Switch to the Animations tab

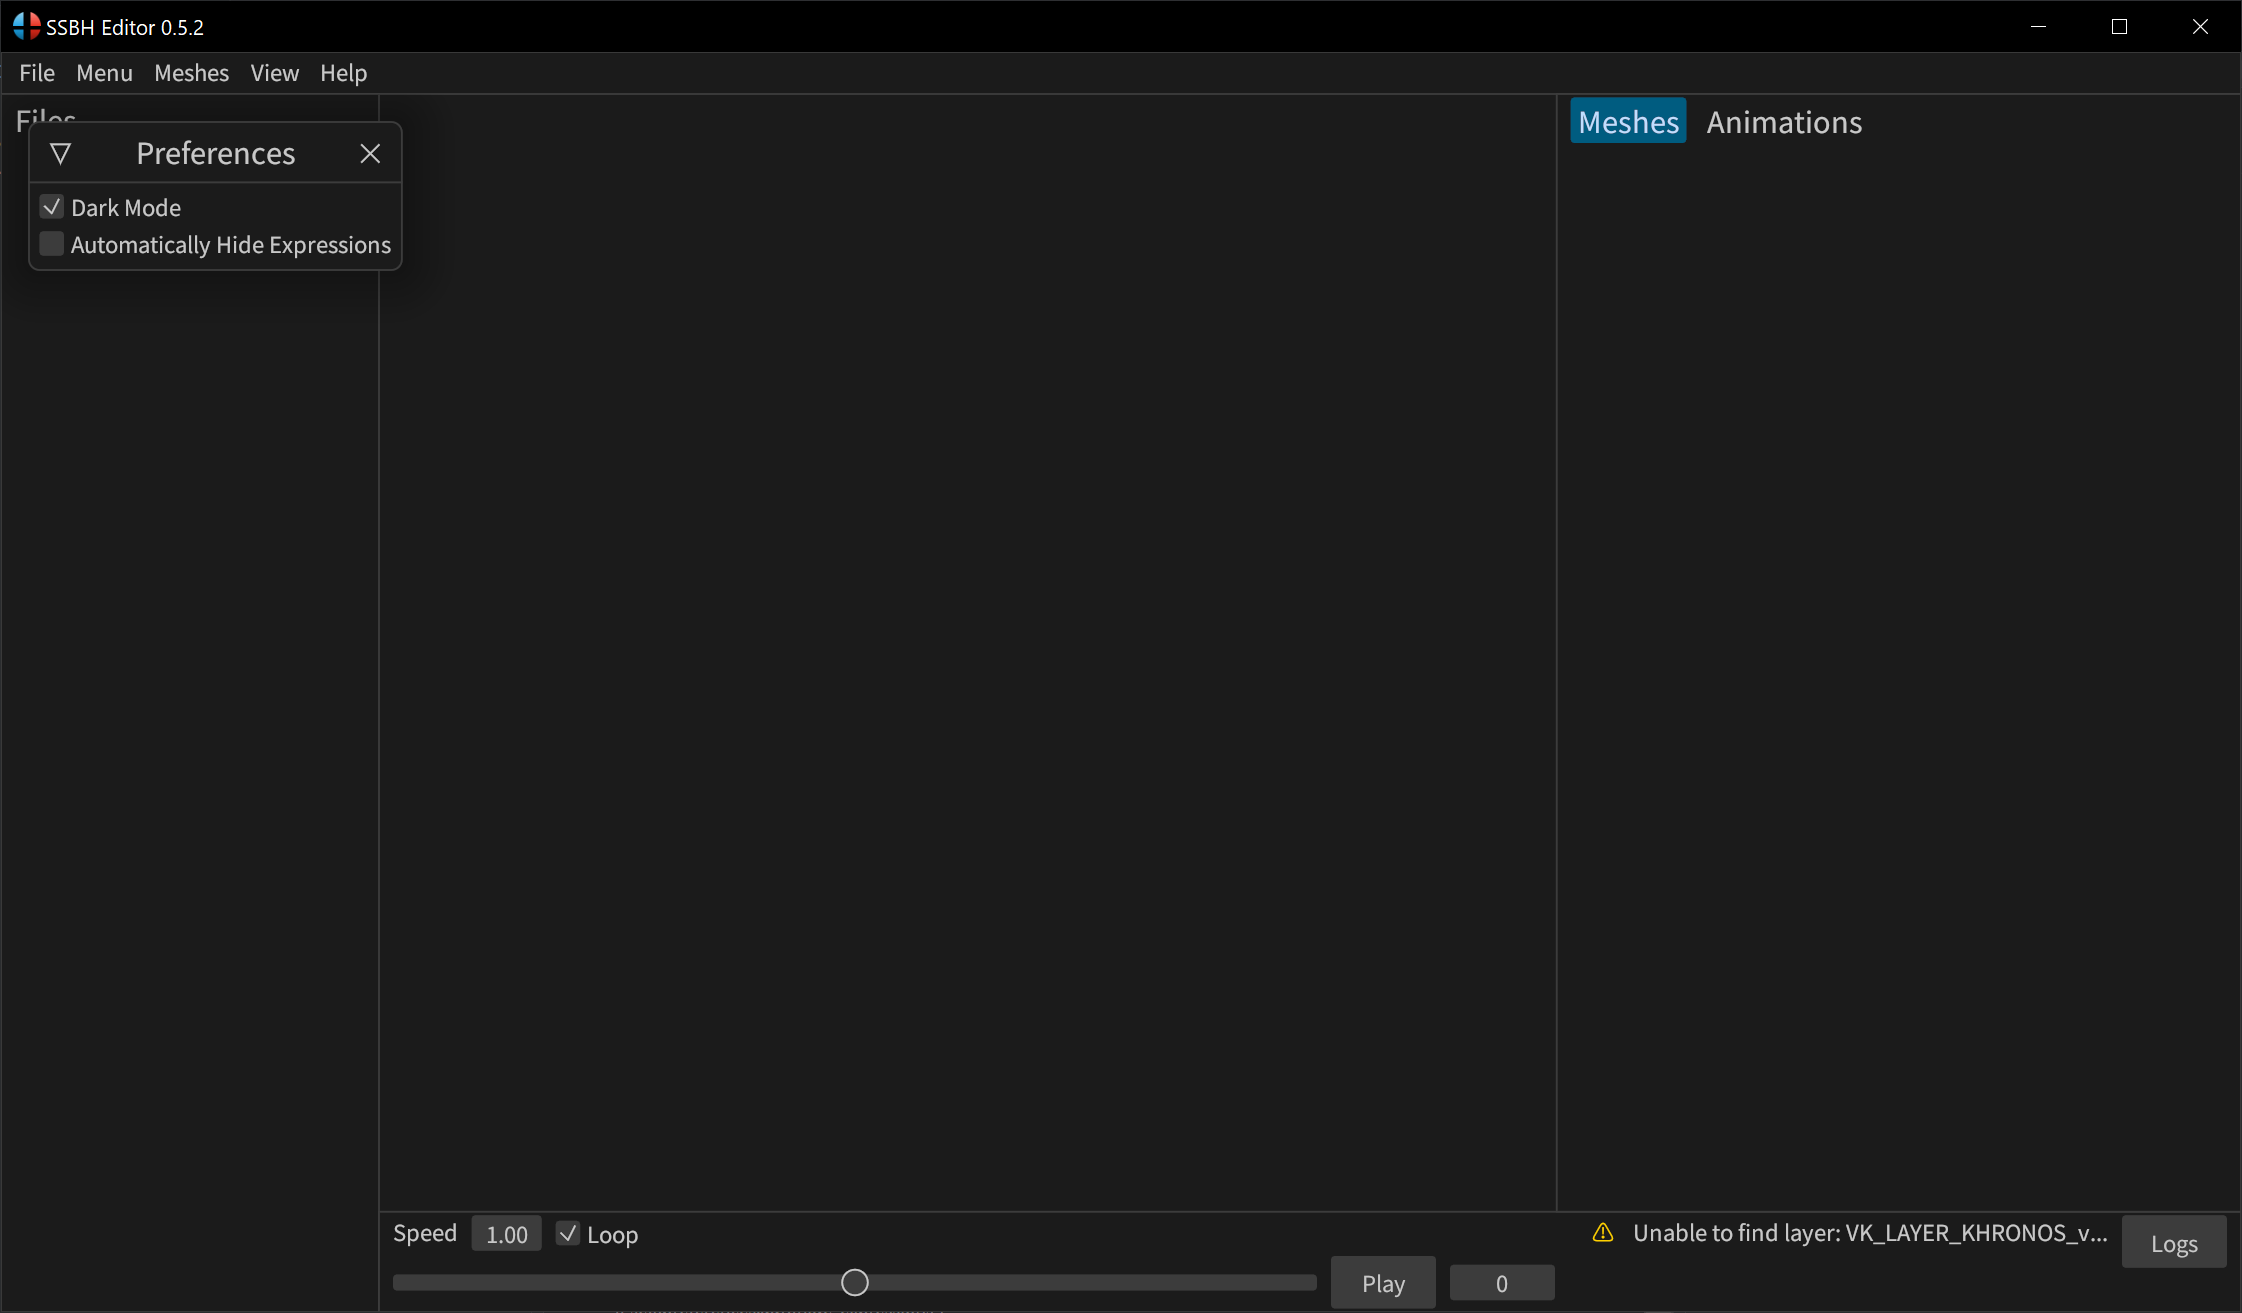(1783, 121)
